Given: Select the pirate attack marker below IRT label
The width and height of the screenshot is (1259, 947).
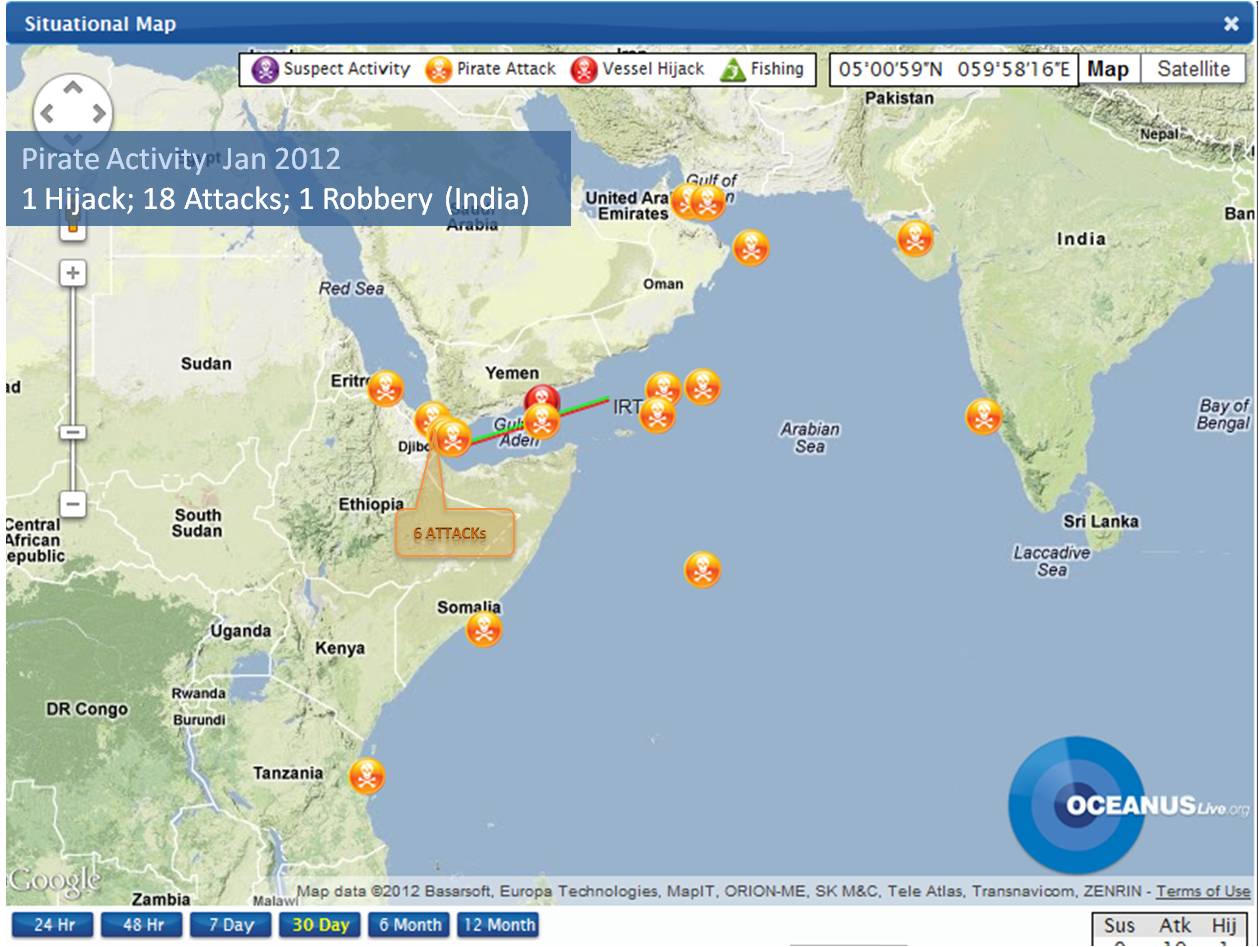Looking at the screenshot, I should click(657, 414).
